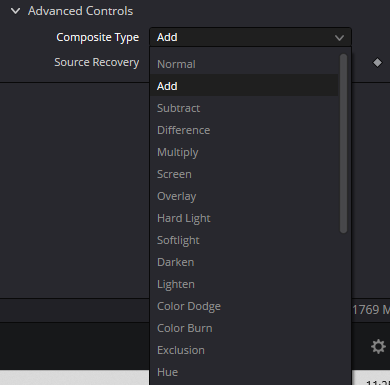Select Color Burn blend mode

[x=244, y=328]
